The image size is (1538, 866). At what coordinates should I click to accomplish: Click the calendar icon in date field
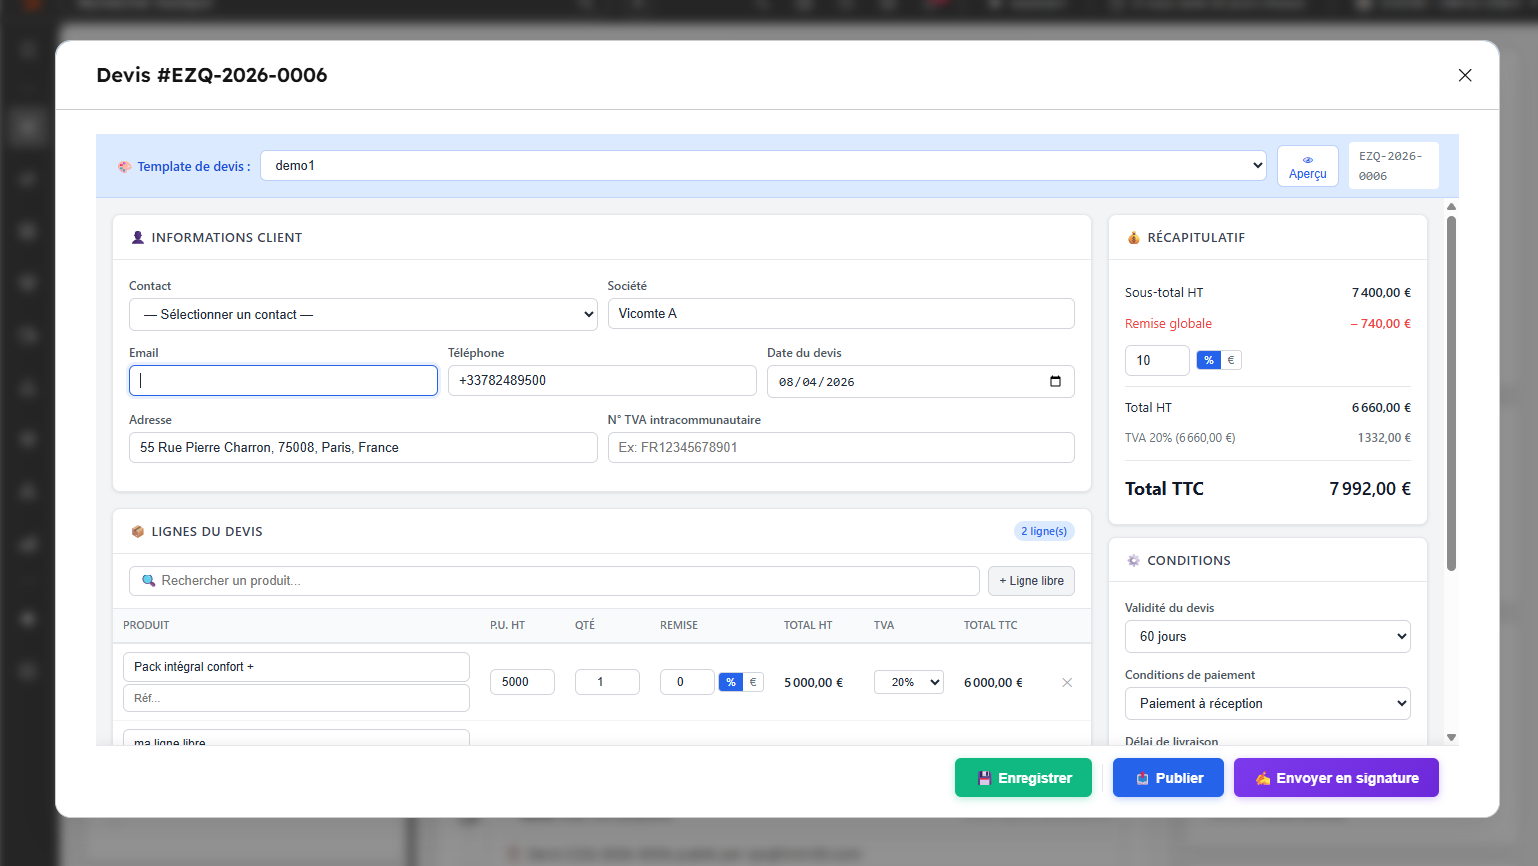coord(1055,381)
